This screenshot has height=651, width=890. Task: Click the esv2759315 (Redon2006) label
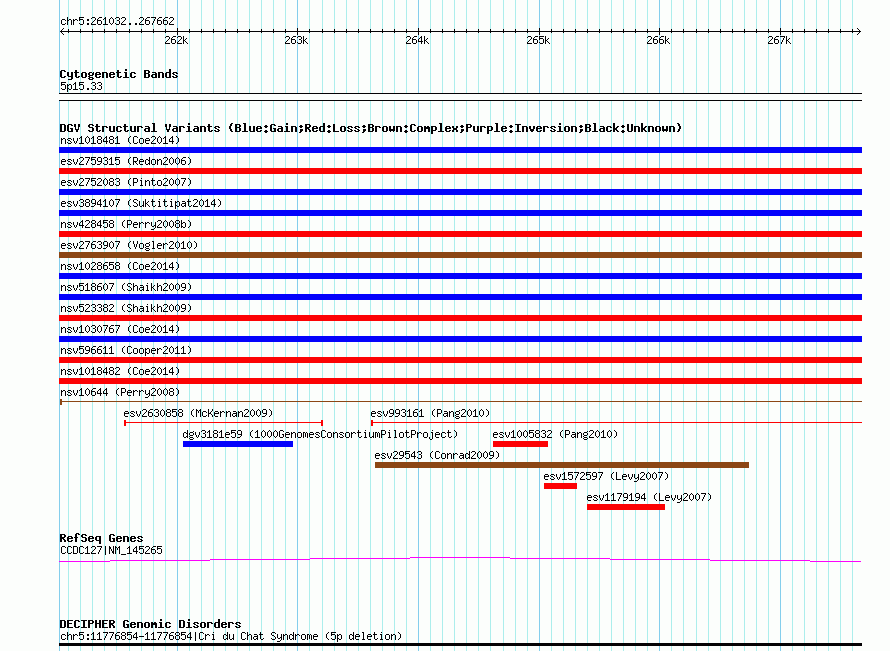125,161
